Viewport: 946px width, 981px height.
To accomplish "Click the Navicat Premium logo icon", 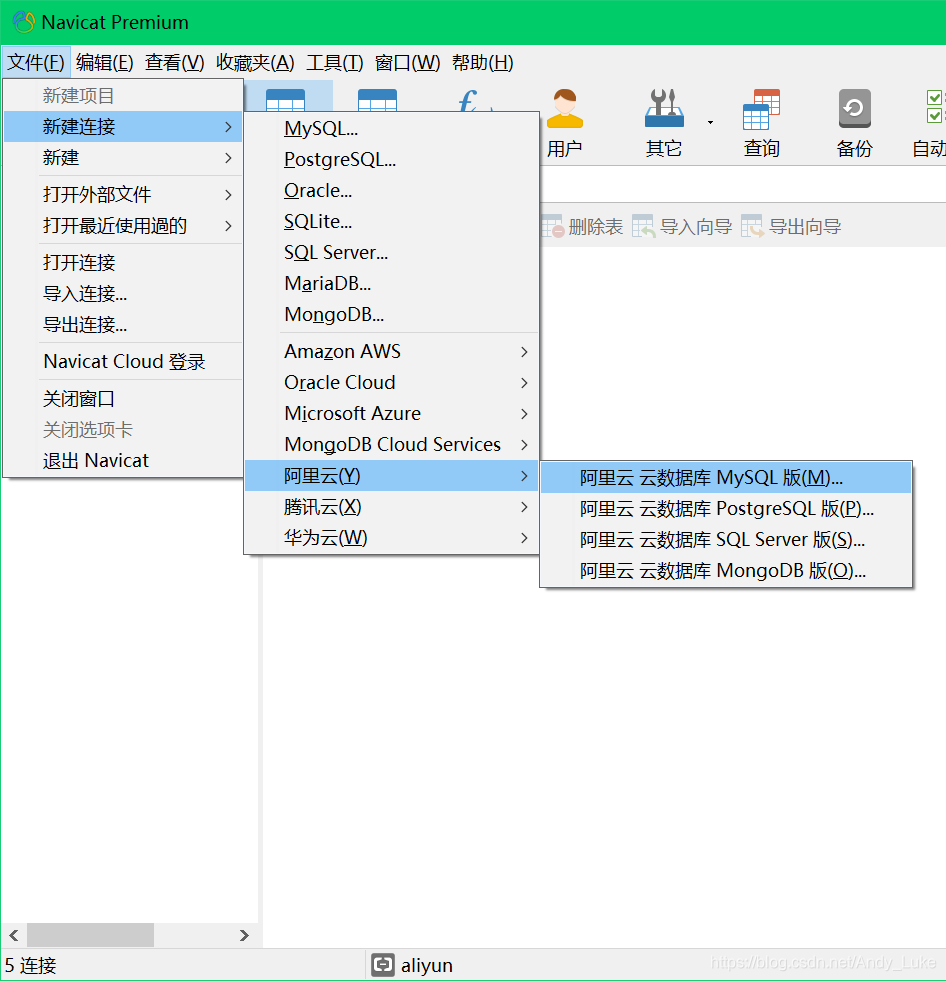I will (x=24, y=22).
